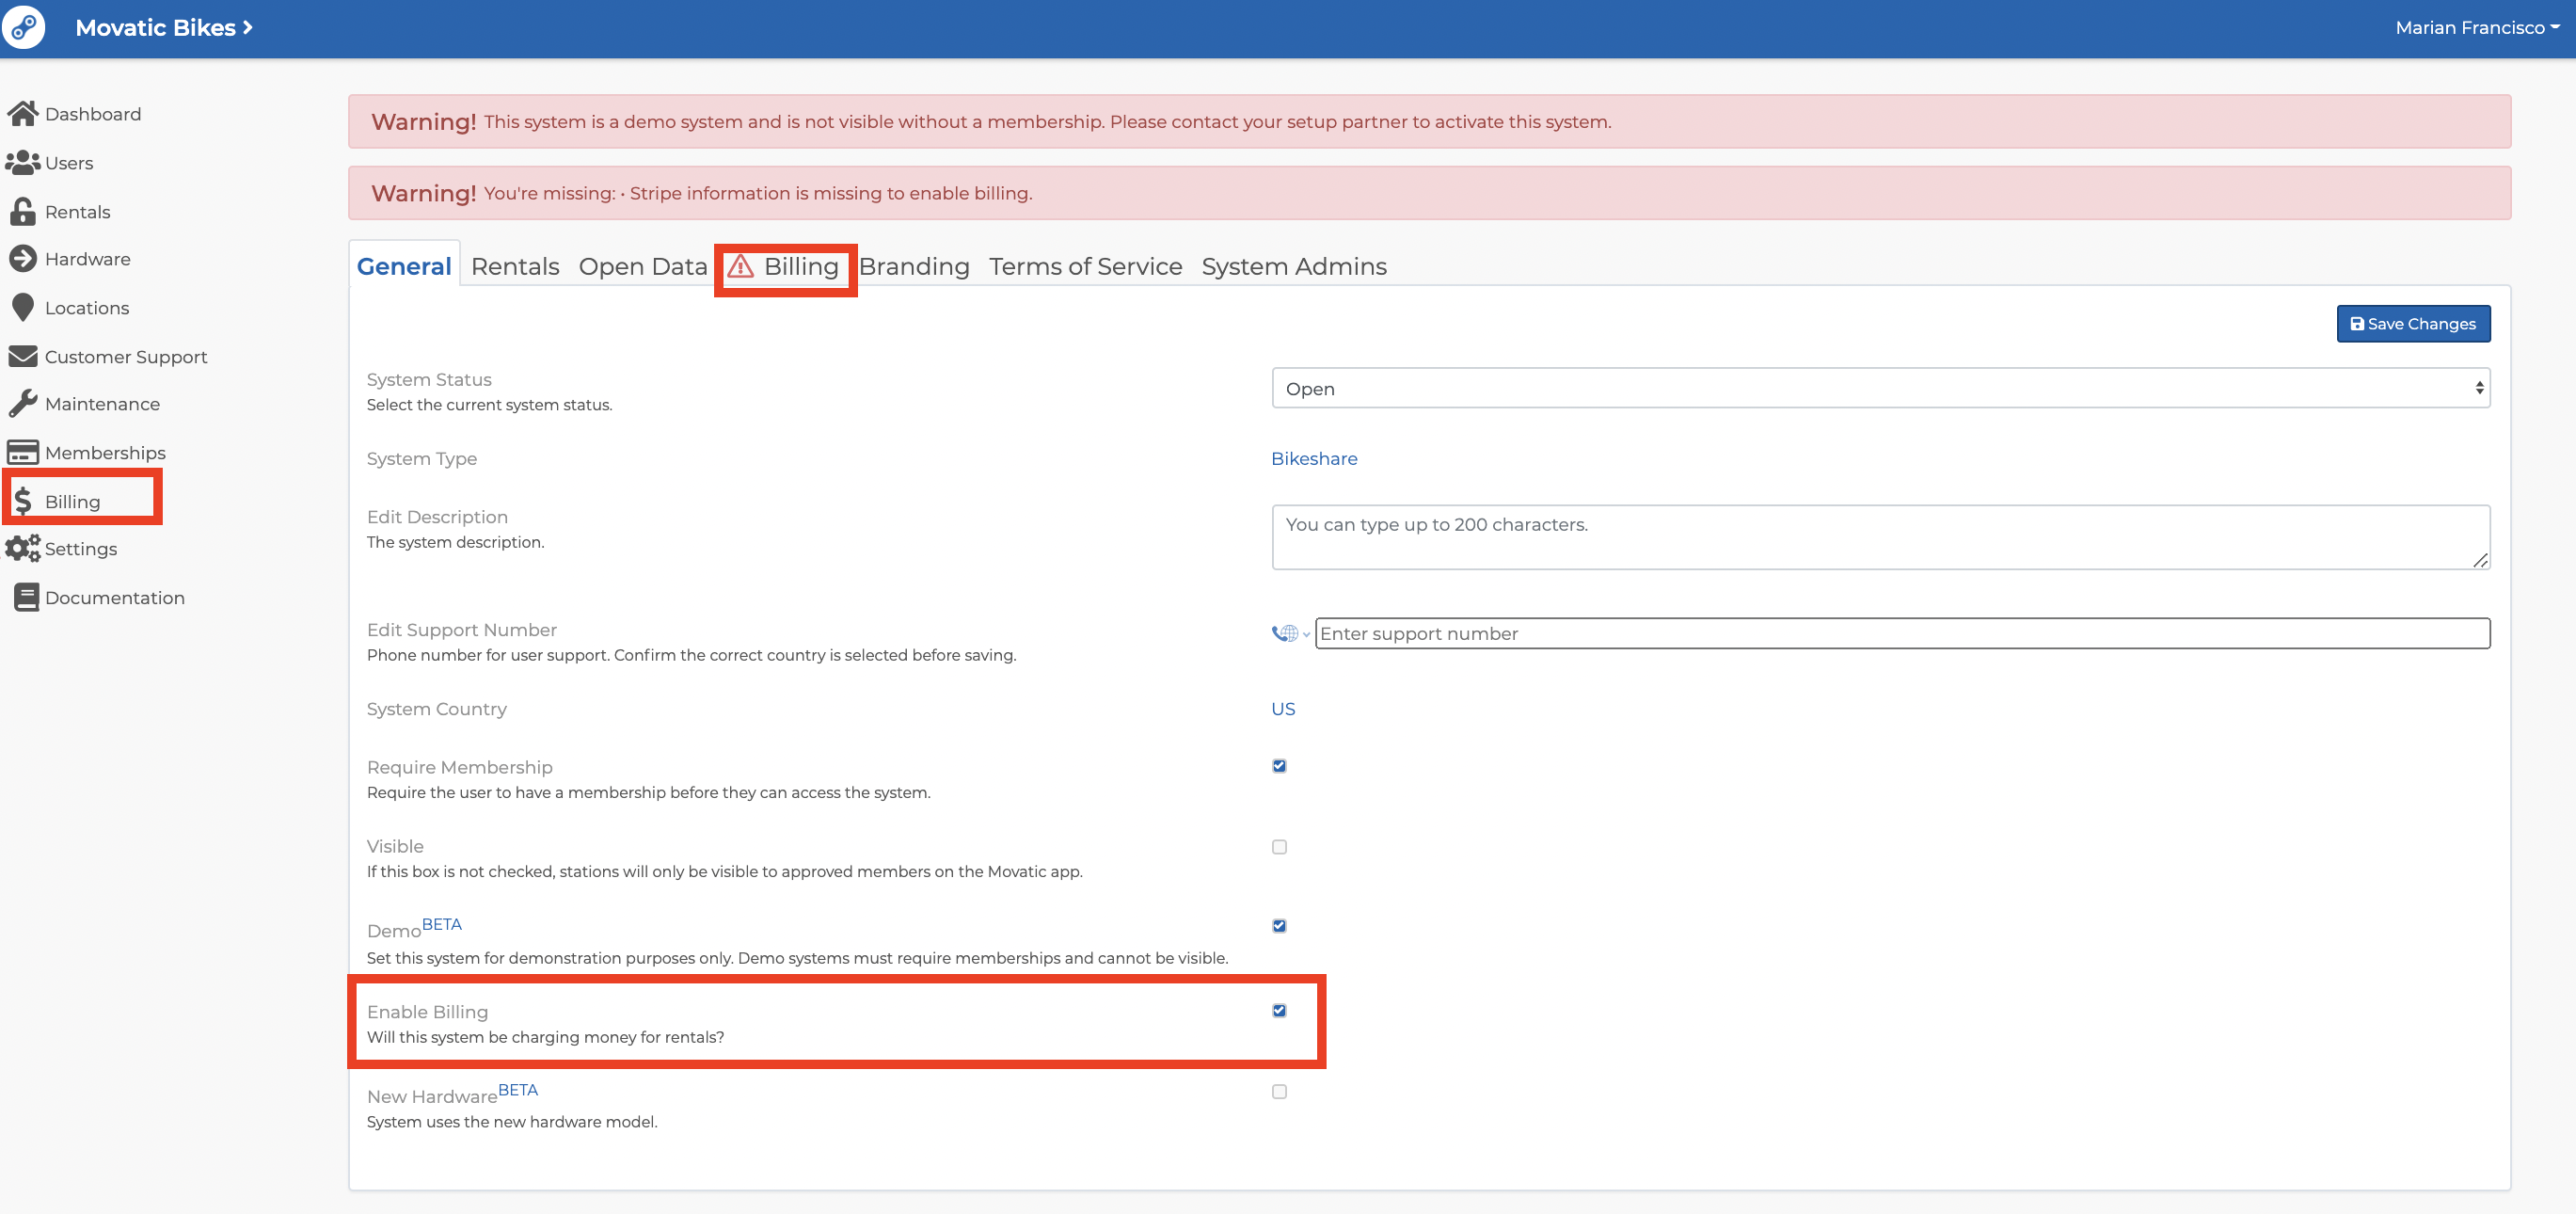Click the demo system warning banner

[1429, 121]
